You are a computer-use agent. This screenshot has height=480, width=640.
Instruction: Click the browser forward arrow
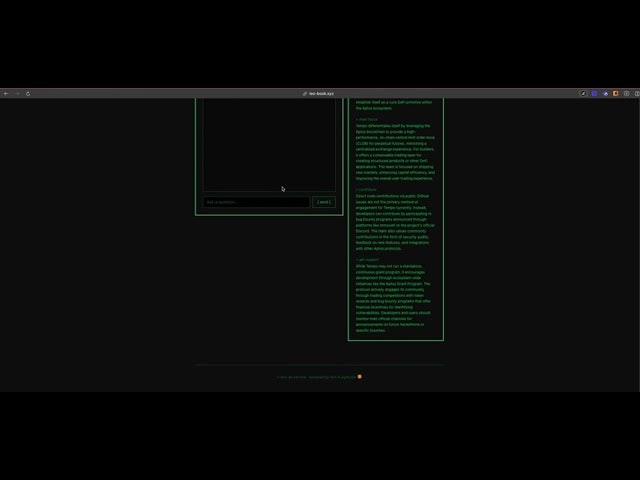click(17, 93)
